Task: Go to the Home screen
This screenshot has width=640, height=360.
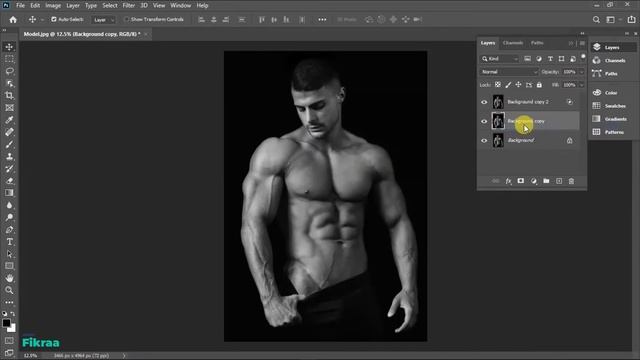Action: coord(13,20)
